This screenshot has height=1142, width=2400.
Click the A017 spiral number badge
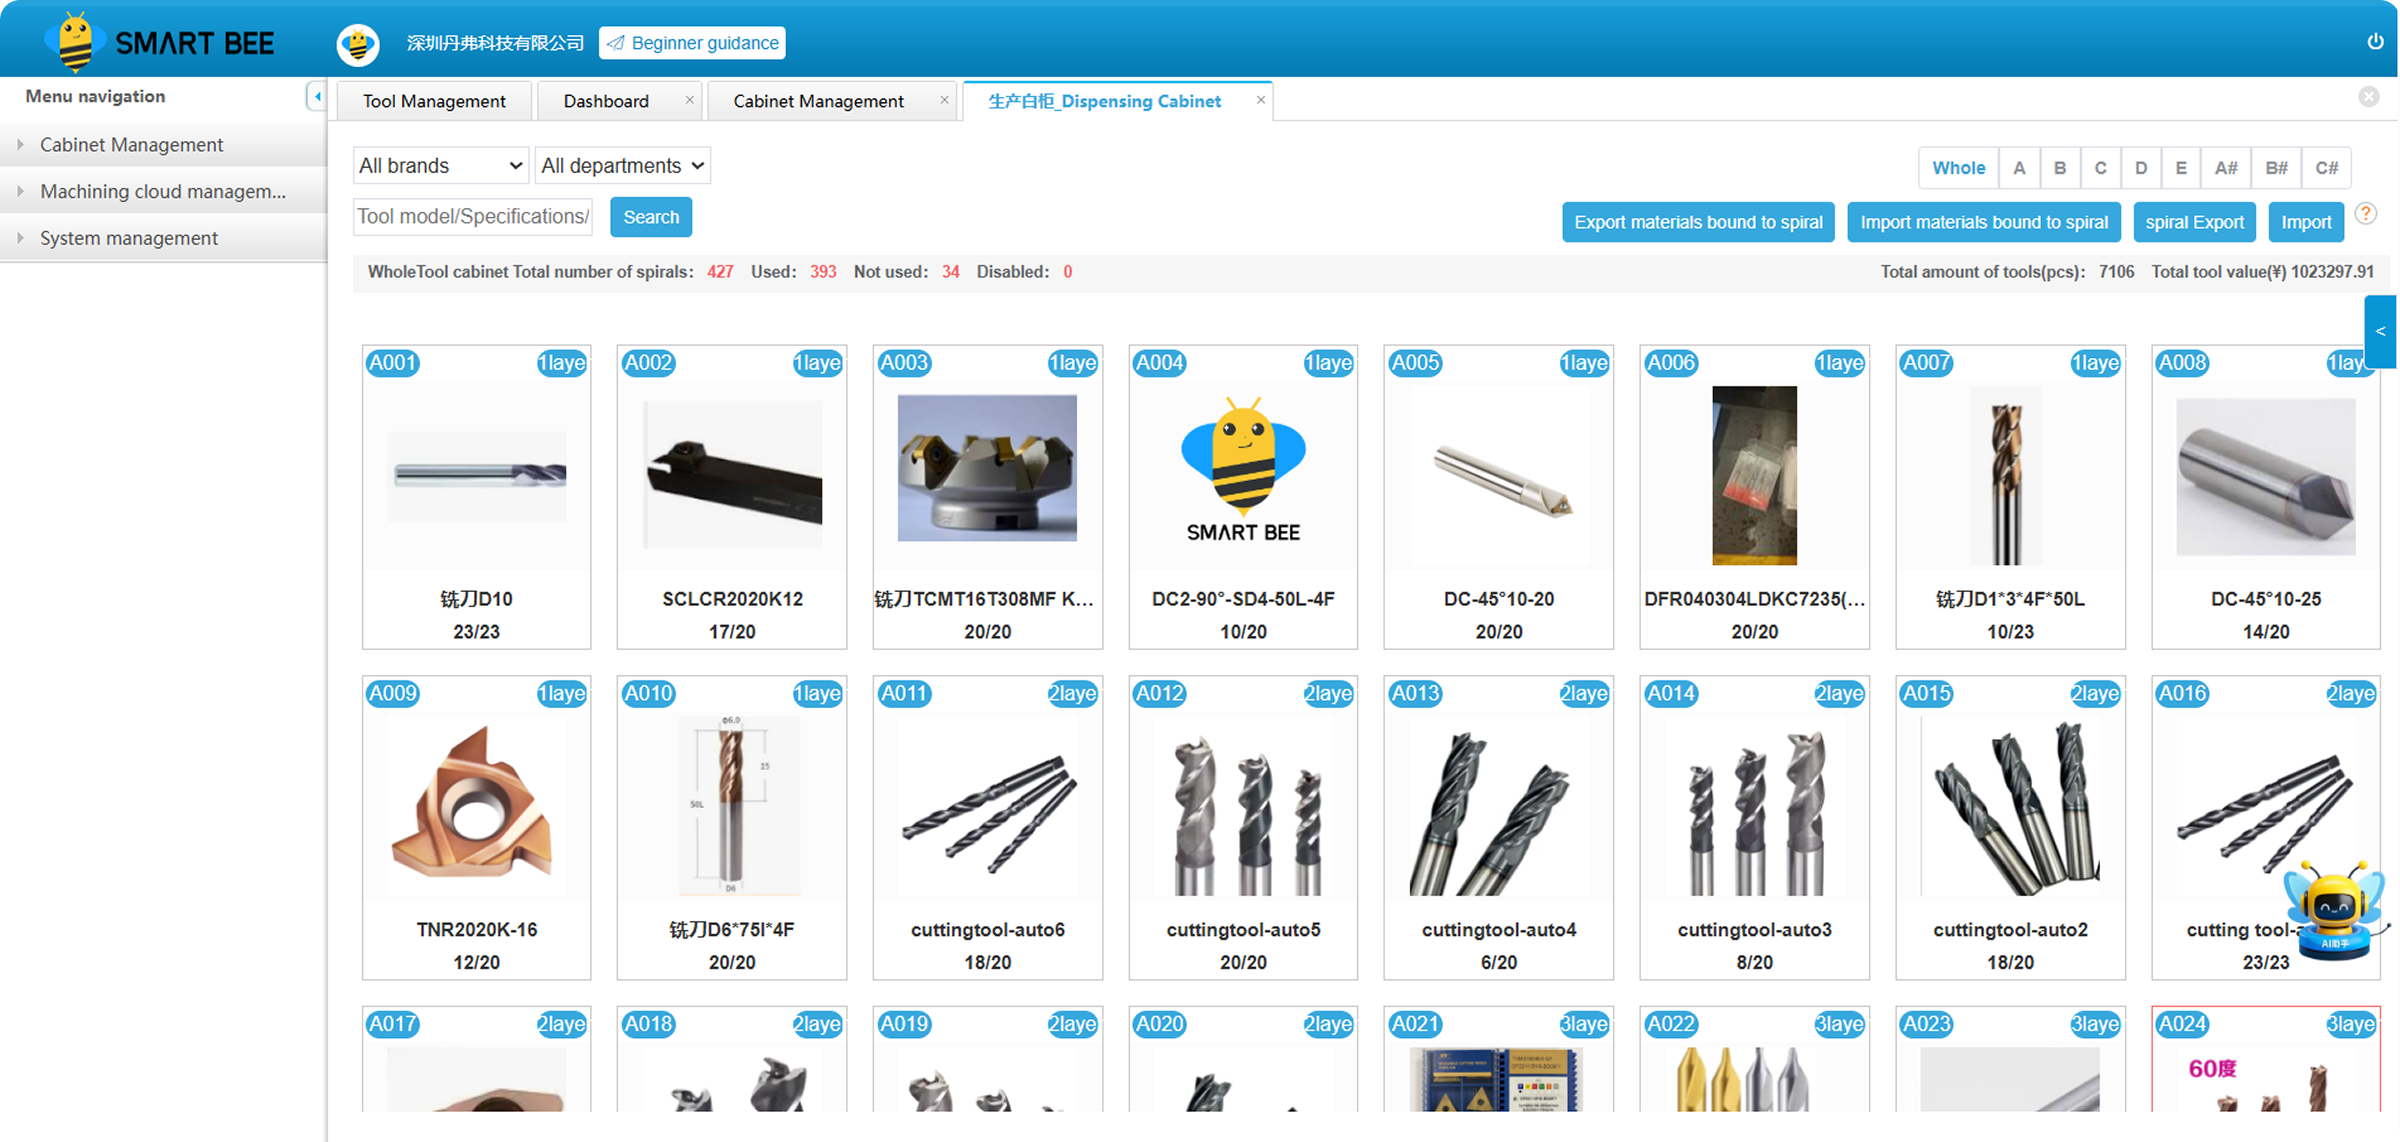(x=393, y=1024)
